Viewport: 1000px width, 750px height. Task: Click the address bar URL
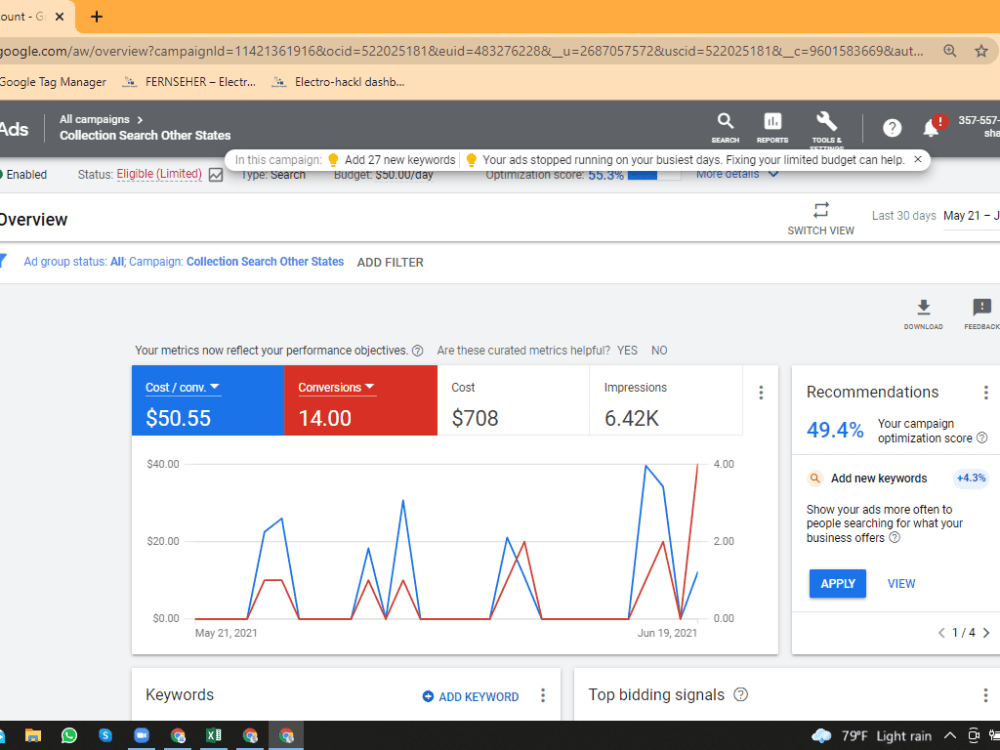point(461,51)
